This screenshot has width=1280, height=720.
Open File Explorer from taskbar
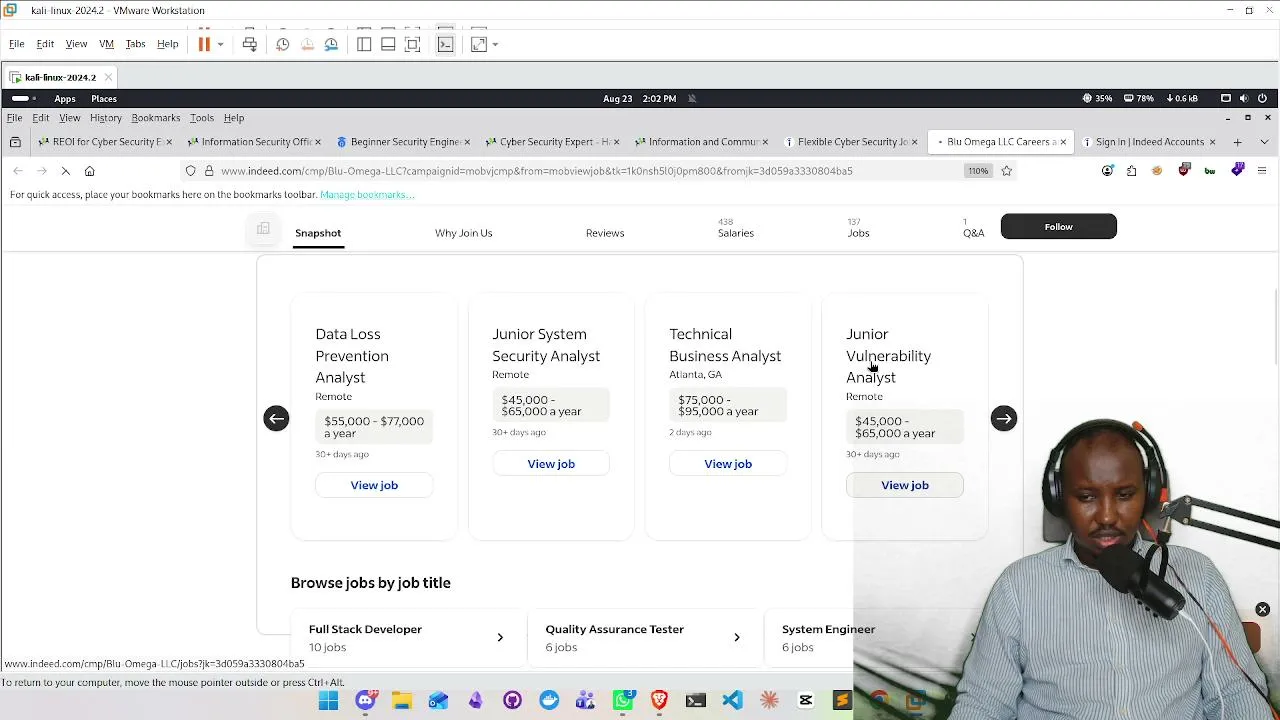pos(402,701)
